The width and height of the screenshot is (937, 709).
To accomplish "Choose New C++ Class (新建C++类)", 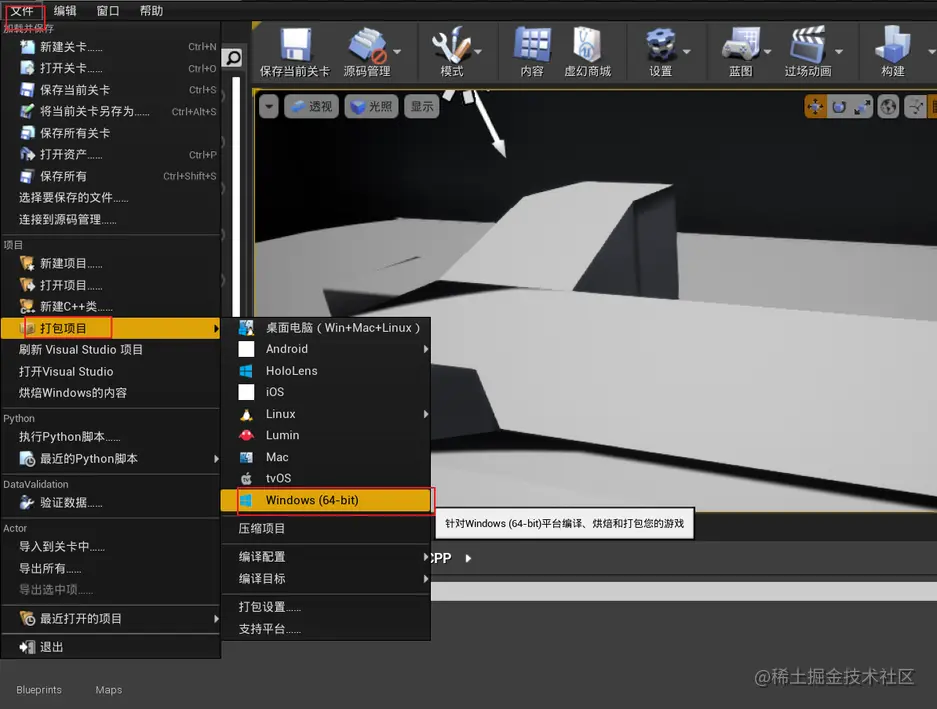I will (x=111, y=306).
